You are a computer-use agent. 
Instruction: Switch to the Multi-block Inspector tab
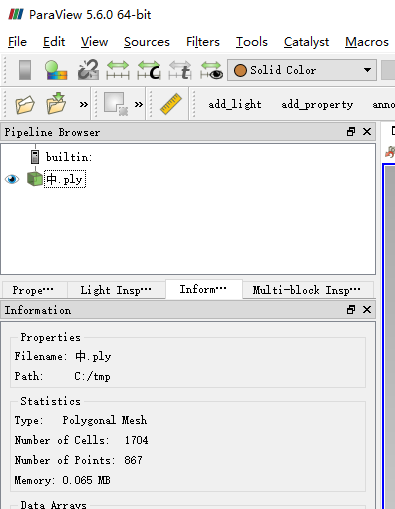point(307,290)
